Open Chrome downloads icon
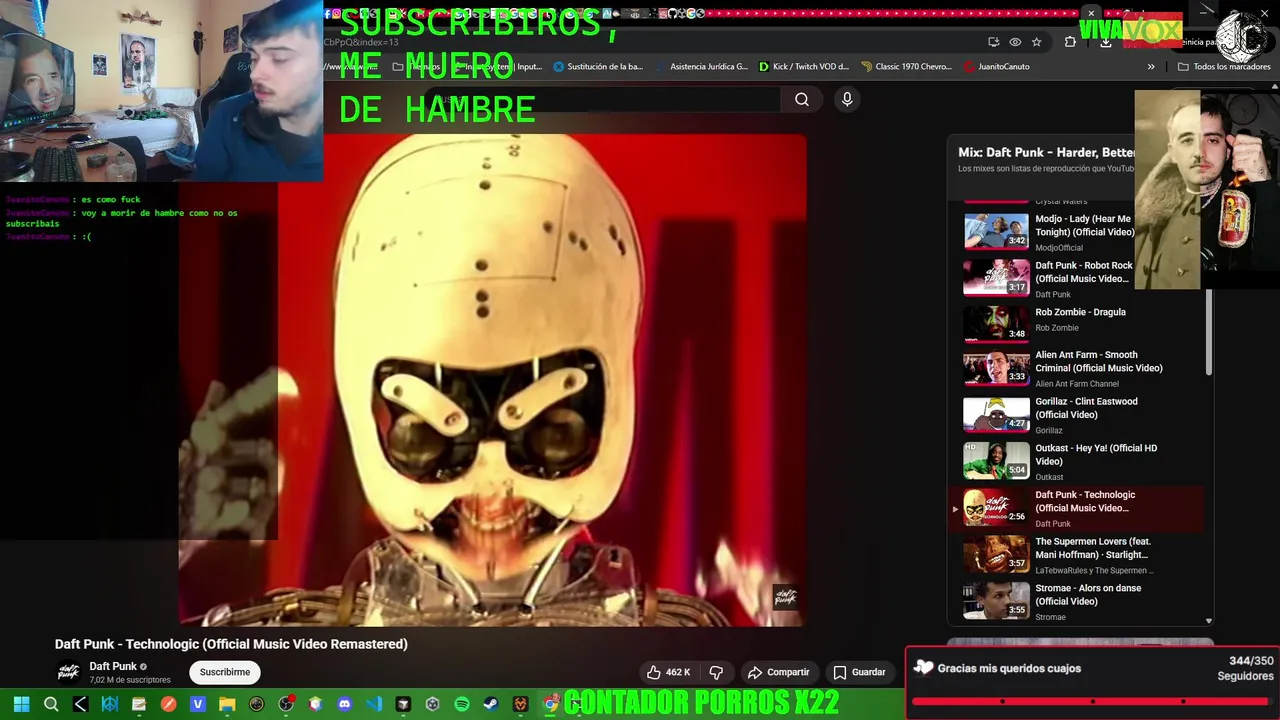This screenshot has height=720, width=1280. point(1106,42)
